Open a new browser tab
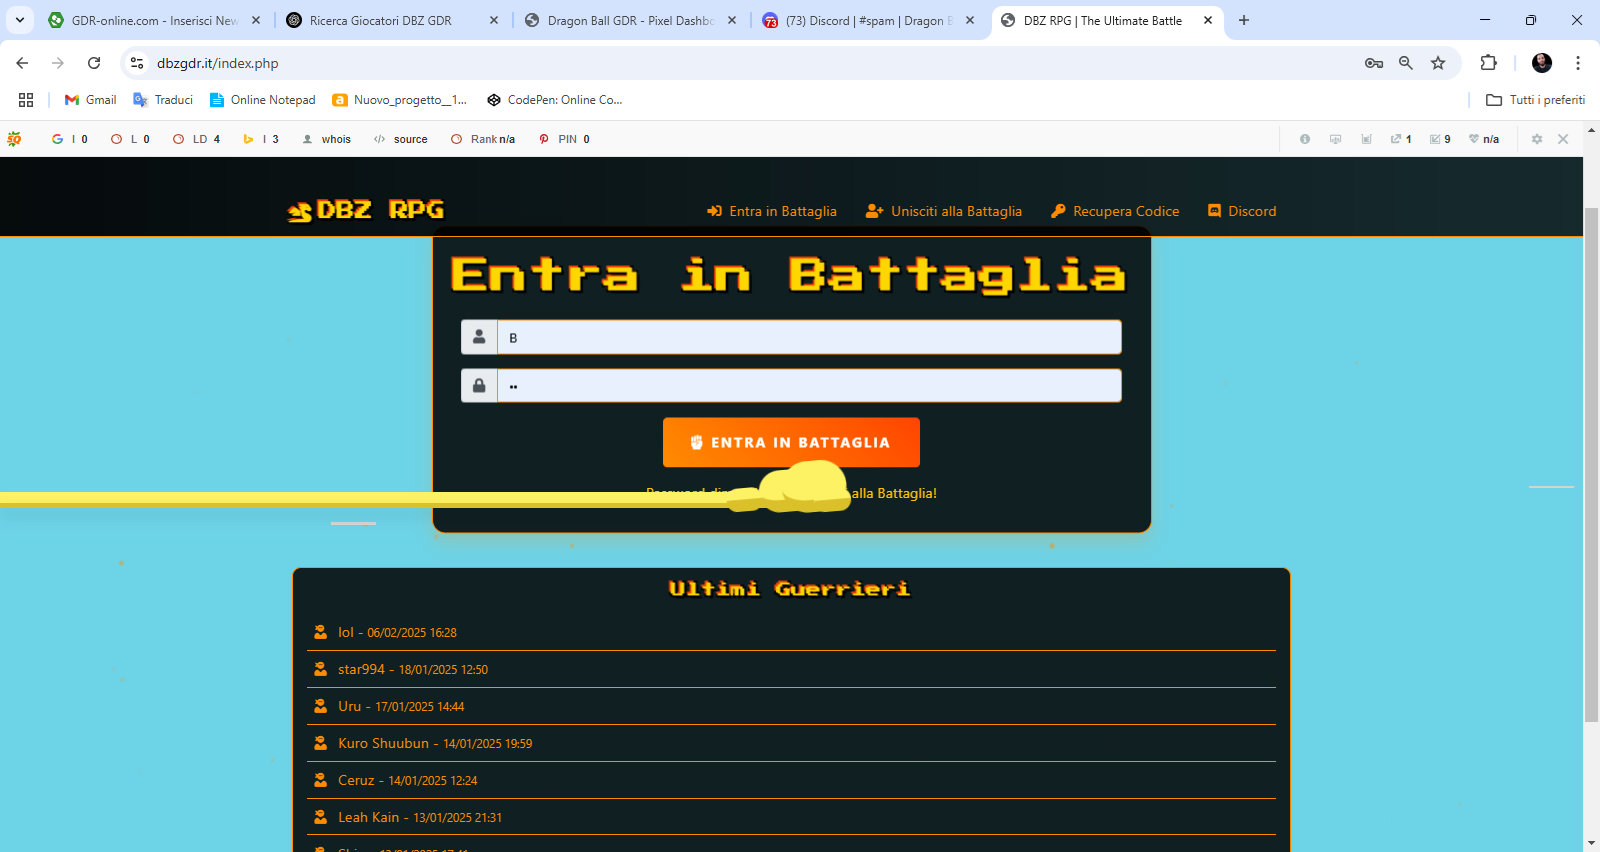 click(x=1244, y=20)
